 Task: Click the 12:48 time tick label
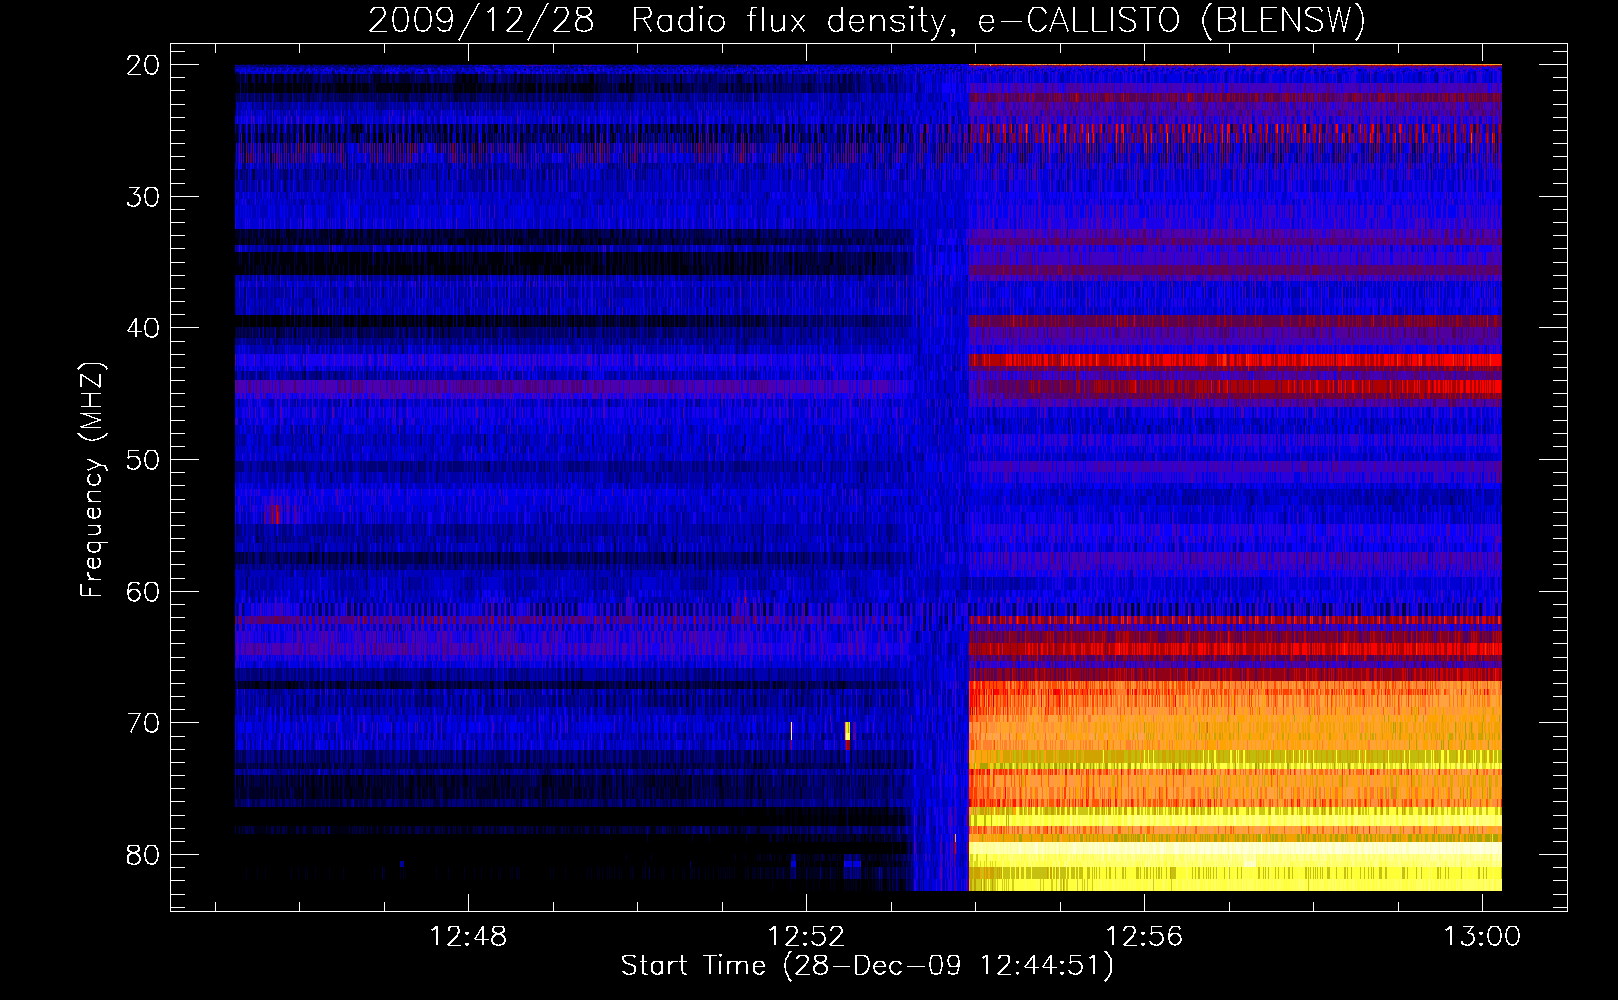click(468, 937)
